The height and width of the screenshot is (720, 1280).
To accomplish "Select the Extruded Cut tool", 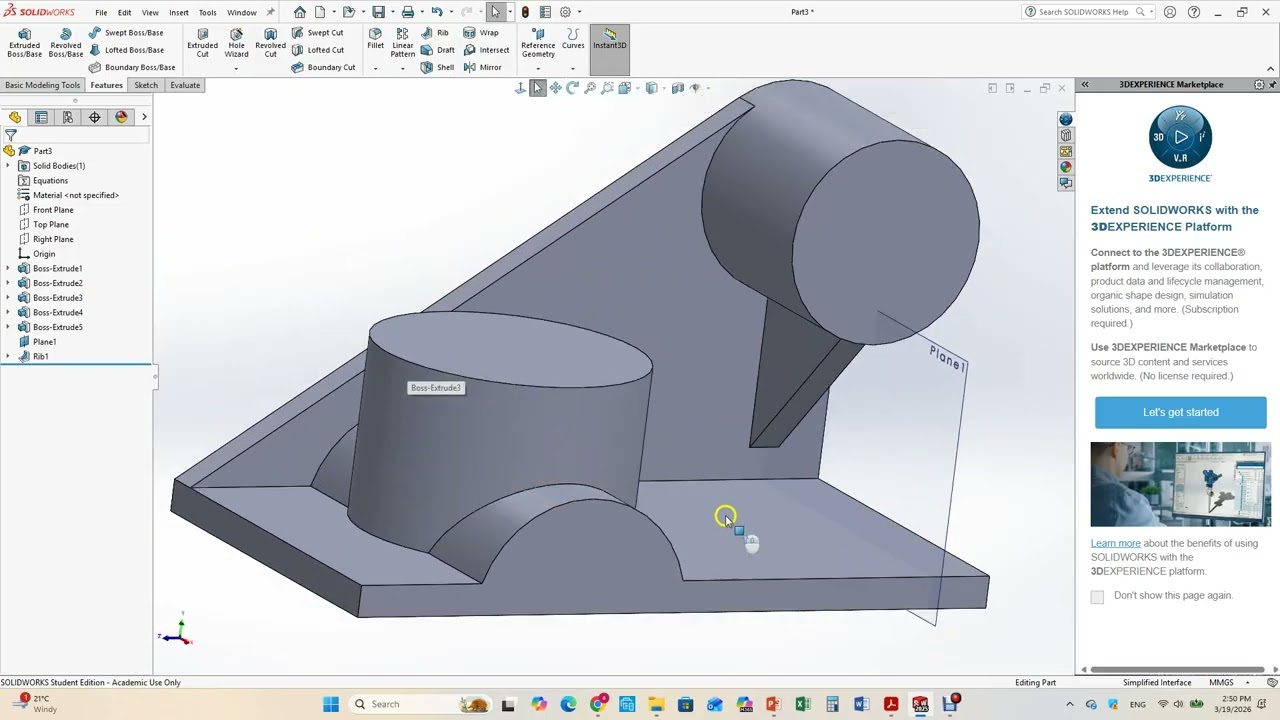I will [x=202, y=43].
